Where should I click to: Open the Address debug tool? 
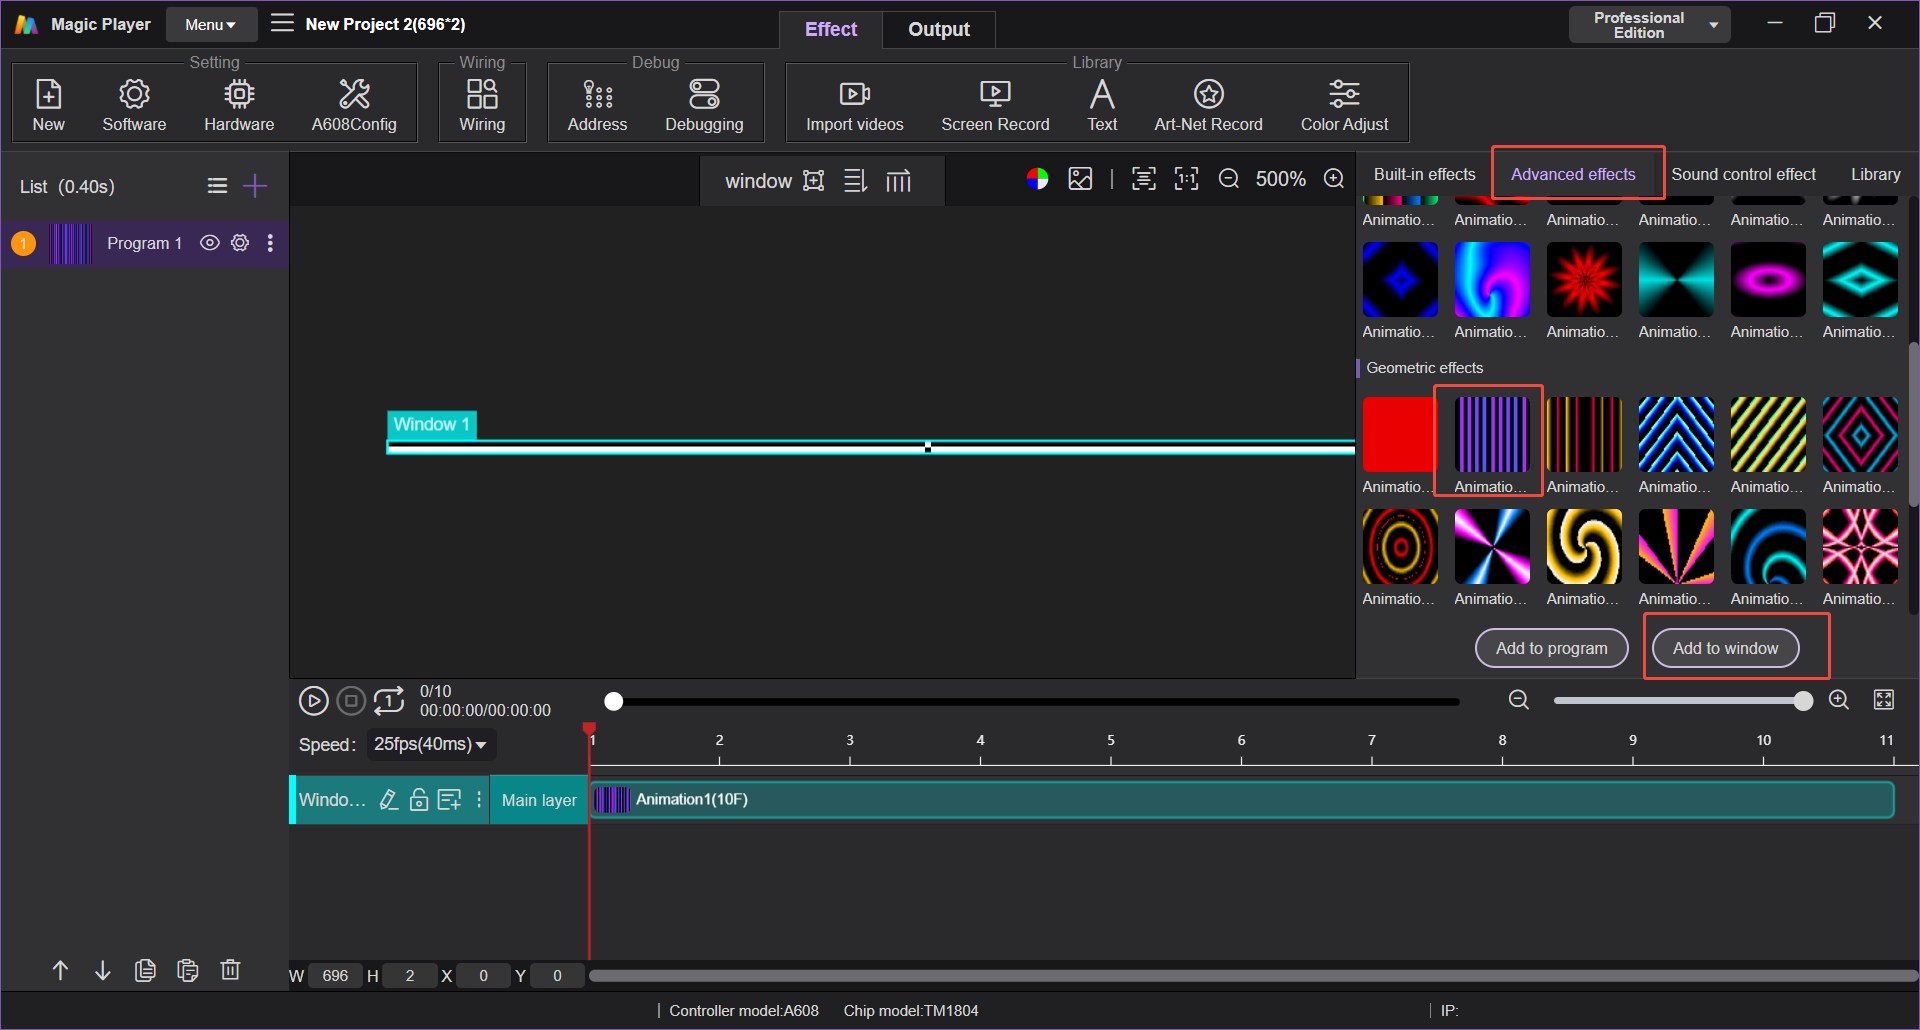click(x=597, y=104)
